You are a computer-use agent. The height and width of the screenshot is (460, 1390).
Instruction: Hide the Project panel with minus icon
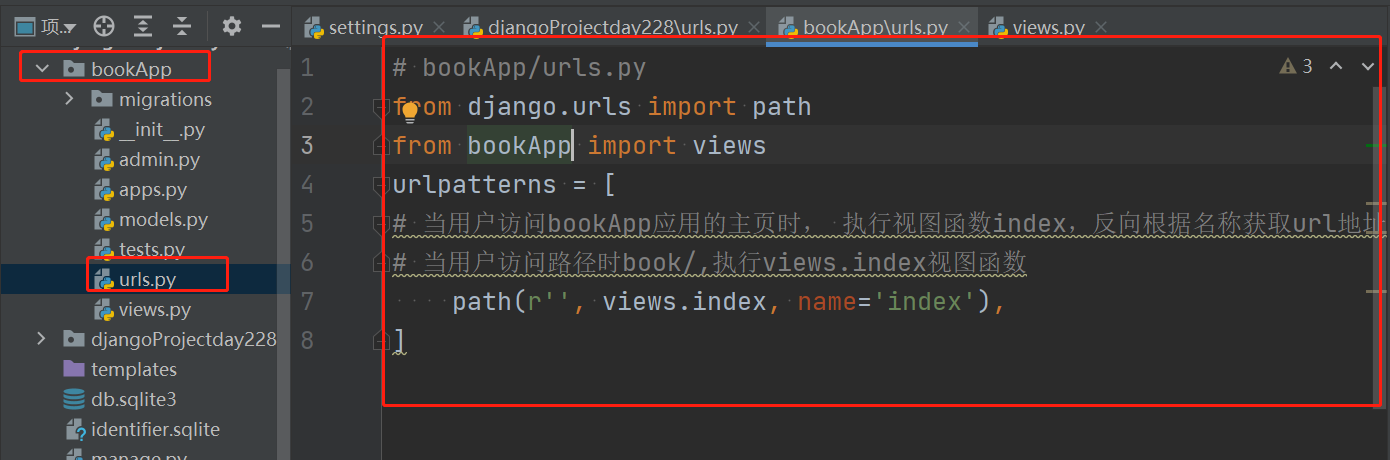270,26
